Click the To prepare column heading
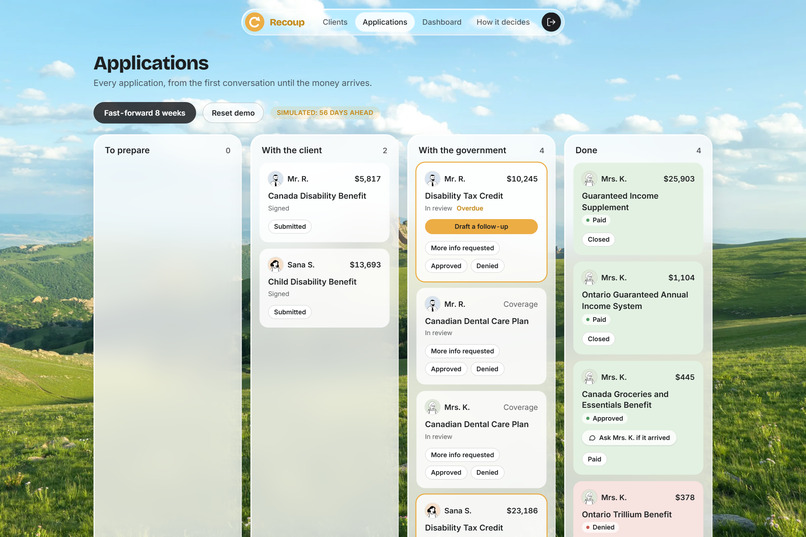Image resolution: width=806 pixels, height=537 pixels. [x=127, y=150]
